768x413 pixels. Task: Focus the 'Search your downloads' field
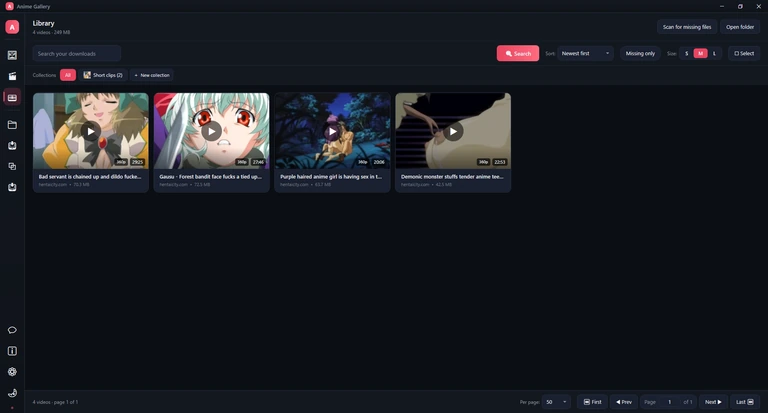(77, 53)
